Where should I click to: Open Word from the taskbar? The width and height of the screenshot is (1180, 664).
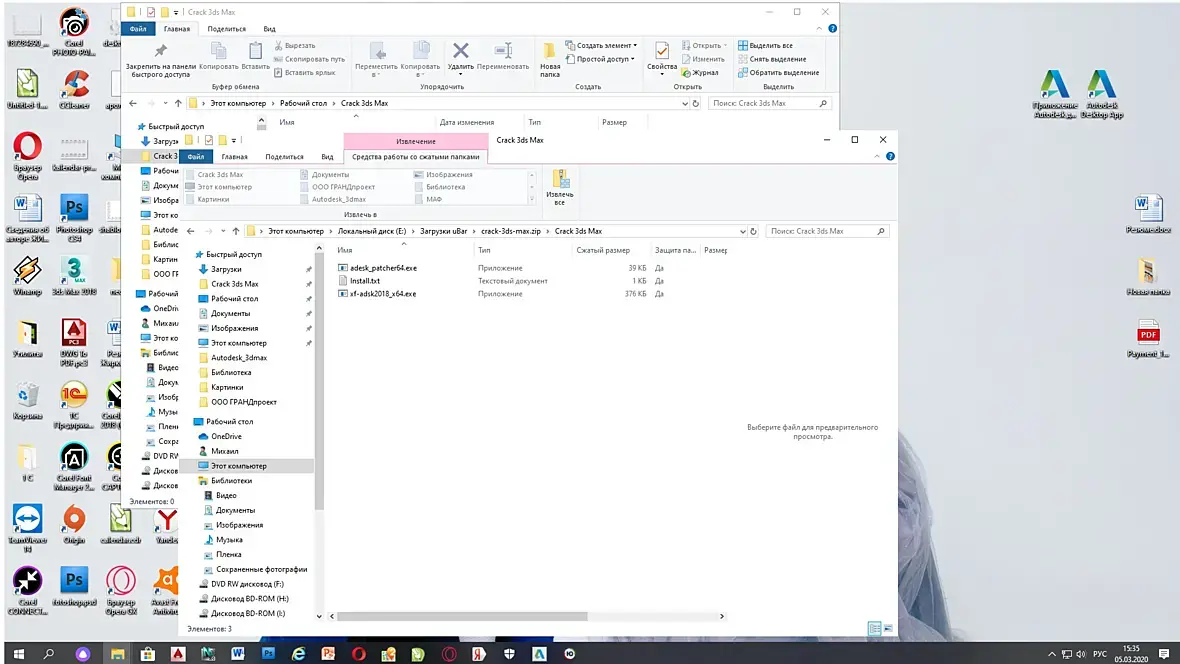pyautogui.click(x=238, y=653)
